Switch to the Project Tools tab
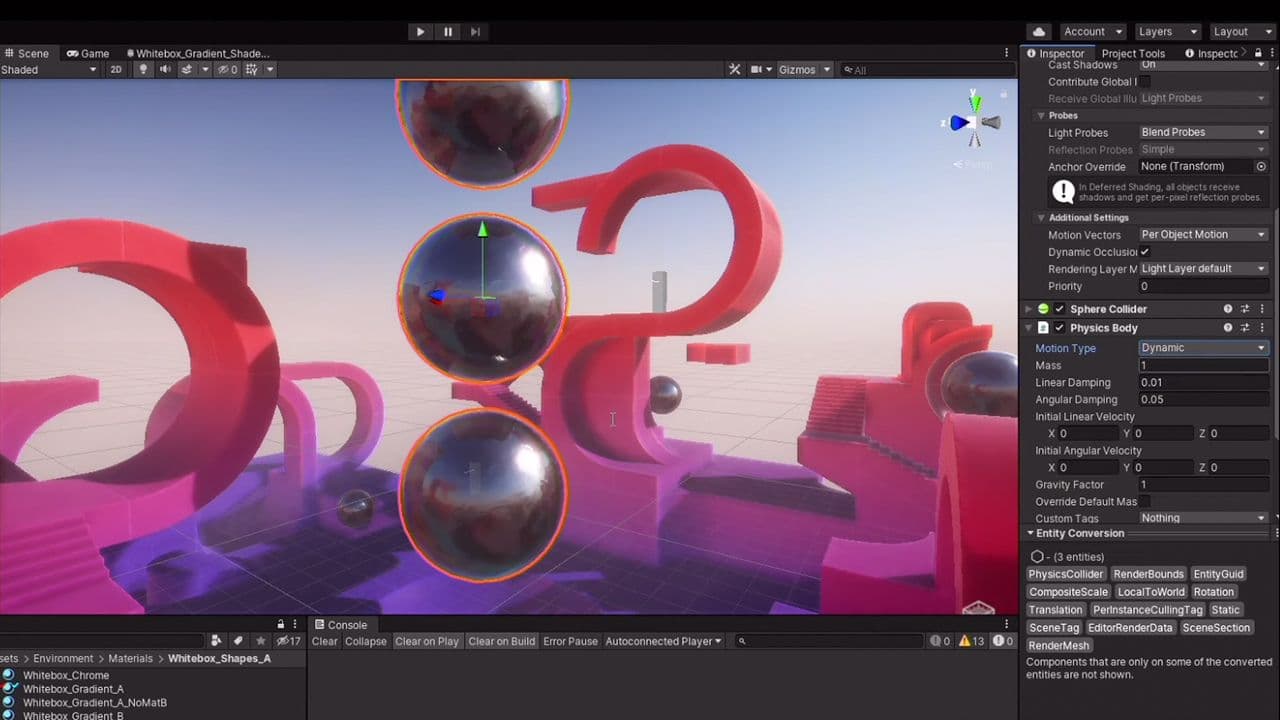1280x720 pixels. (1133, 54)
